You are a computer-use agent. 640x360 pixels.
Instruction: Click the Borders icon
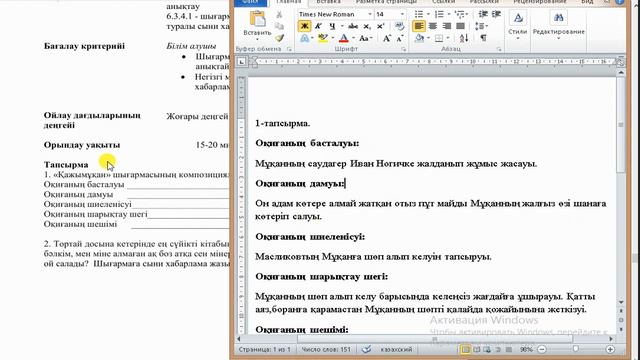click(439, 38)
